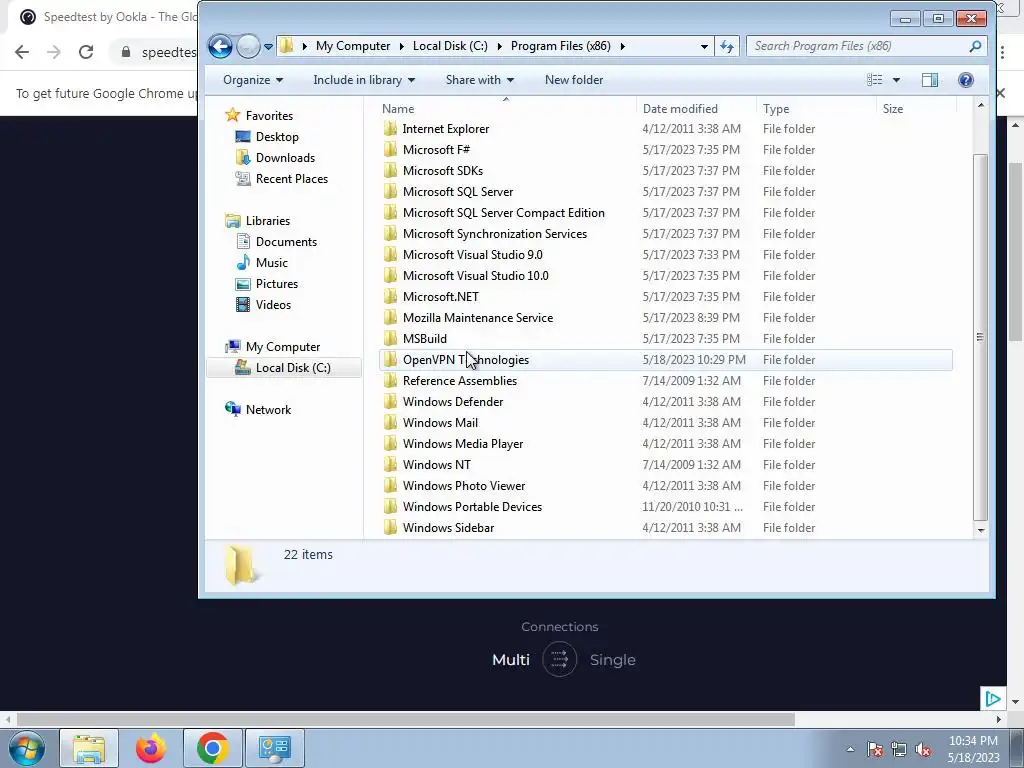The width and height of the screenshot is (1024, 768).
Task: Open Recent Places in the navigation pane
Action: tap(291, 178)
